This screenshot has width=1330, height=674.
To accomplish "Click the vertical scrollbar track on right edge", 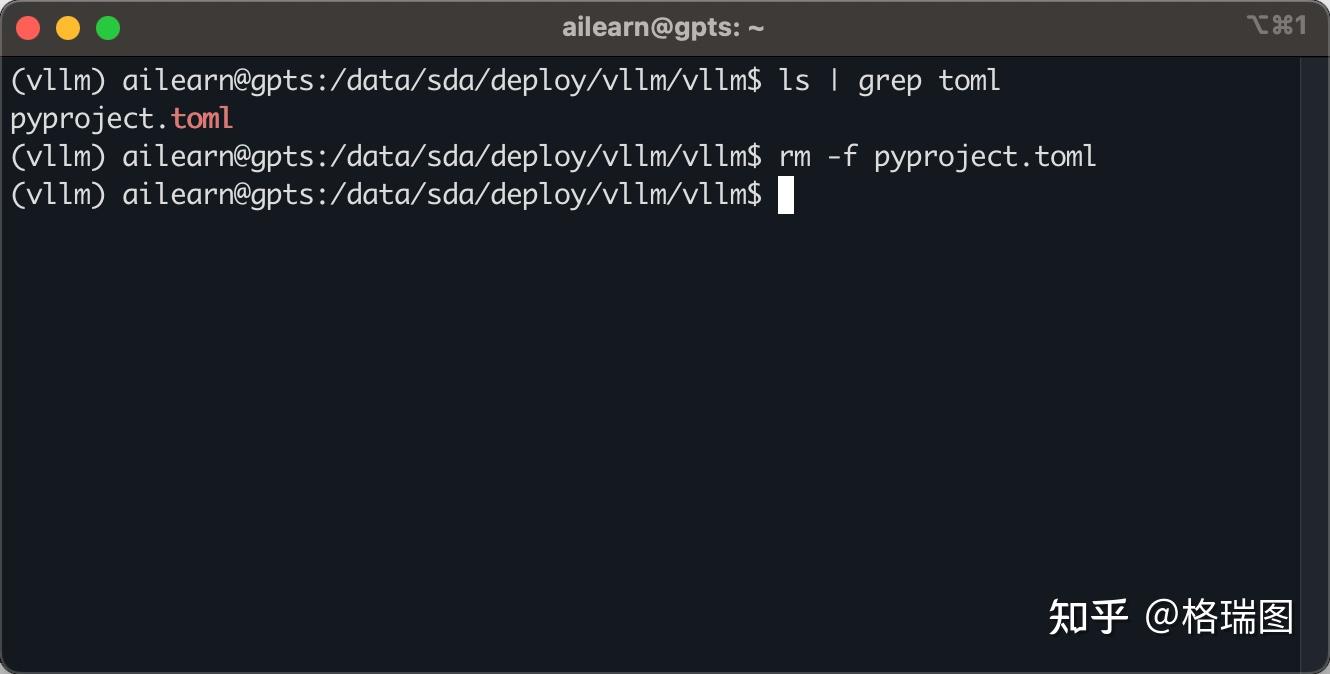I will click(1313, 360).
